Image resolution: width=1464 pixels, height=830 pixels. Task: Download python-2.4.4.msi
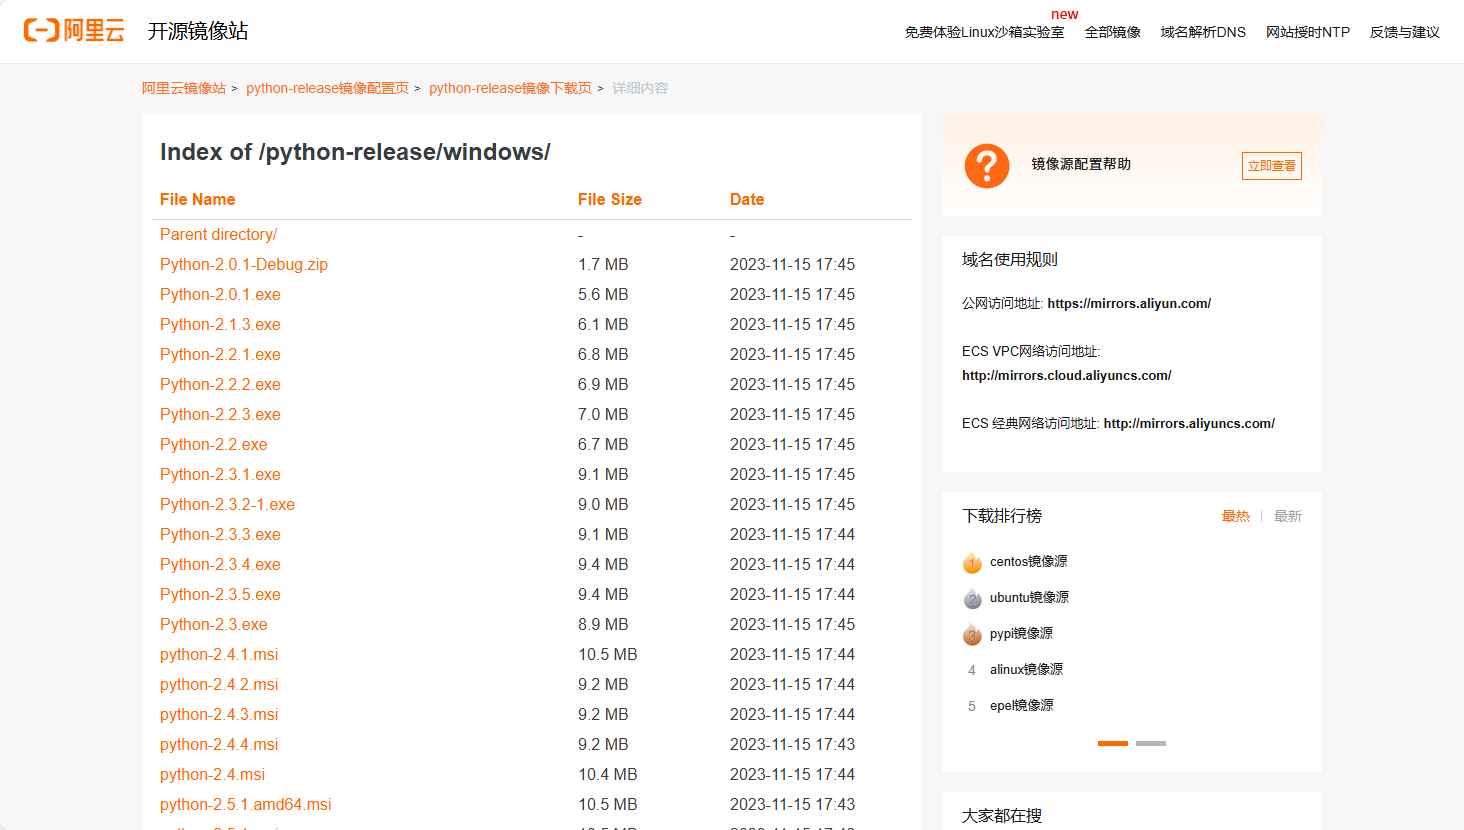tap(219, 744)
